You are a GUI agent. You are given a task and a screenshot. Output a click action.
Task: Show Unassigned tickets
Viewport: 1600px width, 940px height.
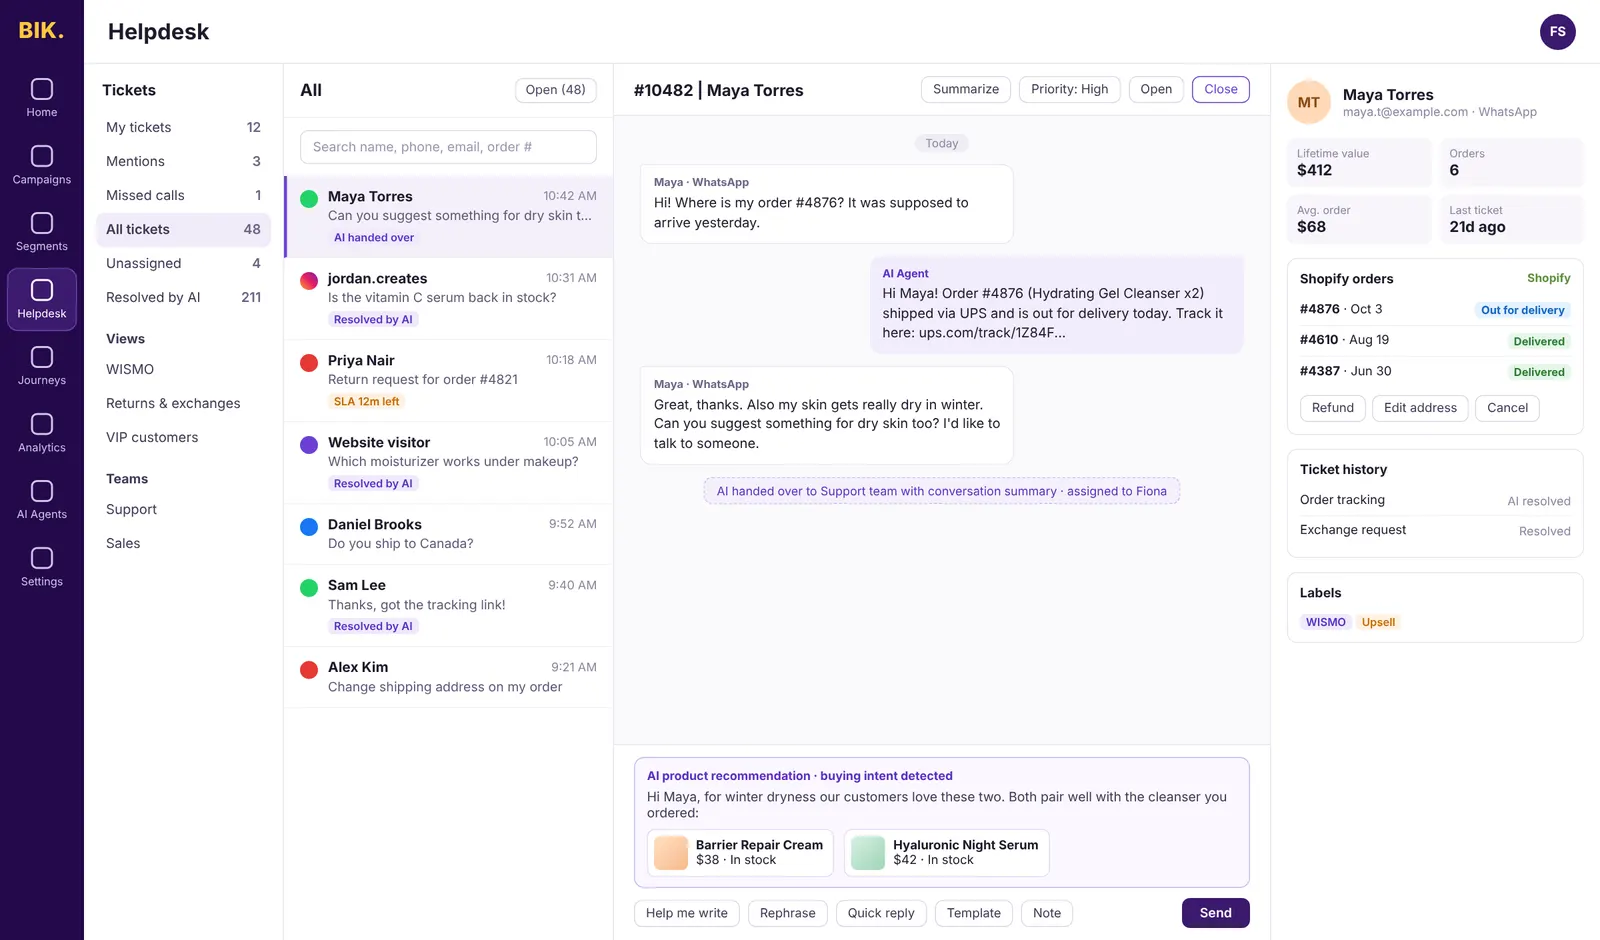point(183,264)
